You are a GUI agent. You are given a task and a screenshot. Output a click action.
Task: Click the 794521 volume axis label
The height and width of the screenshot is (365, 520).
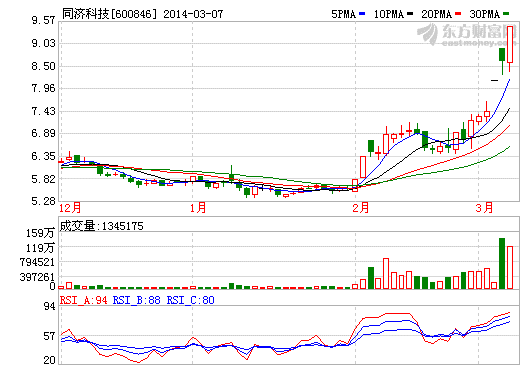tap(37, 262)
